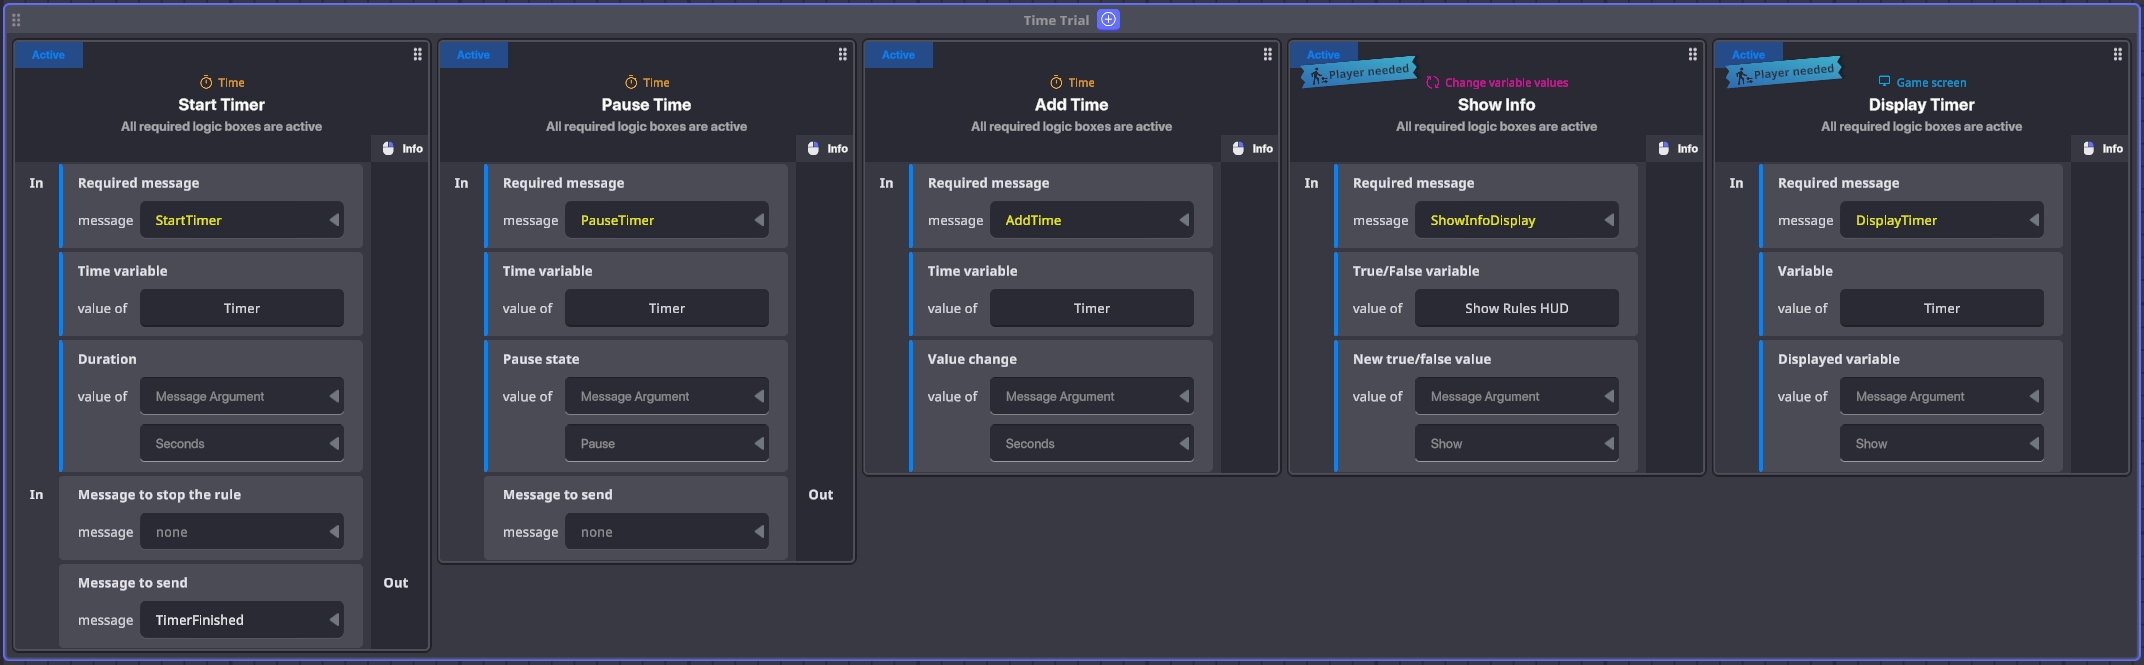Click the Info mouse icon on Add Time
Viewport: 2144px width, 665px height.
(x=1238, y=148)
